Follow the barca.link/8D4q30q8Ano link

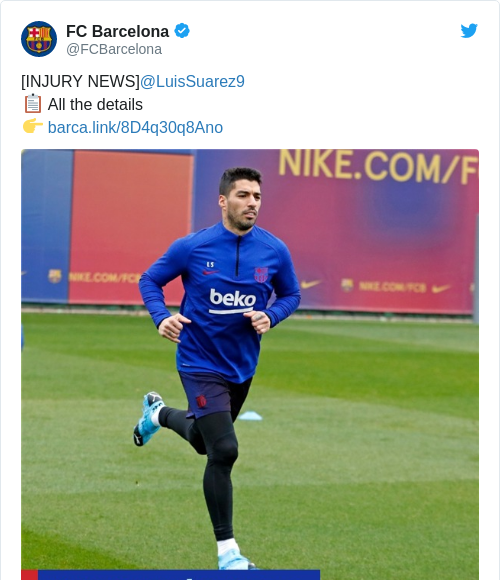(x=135, y=127)
